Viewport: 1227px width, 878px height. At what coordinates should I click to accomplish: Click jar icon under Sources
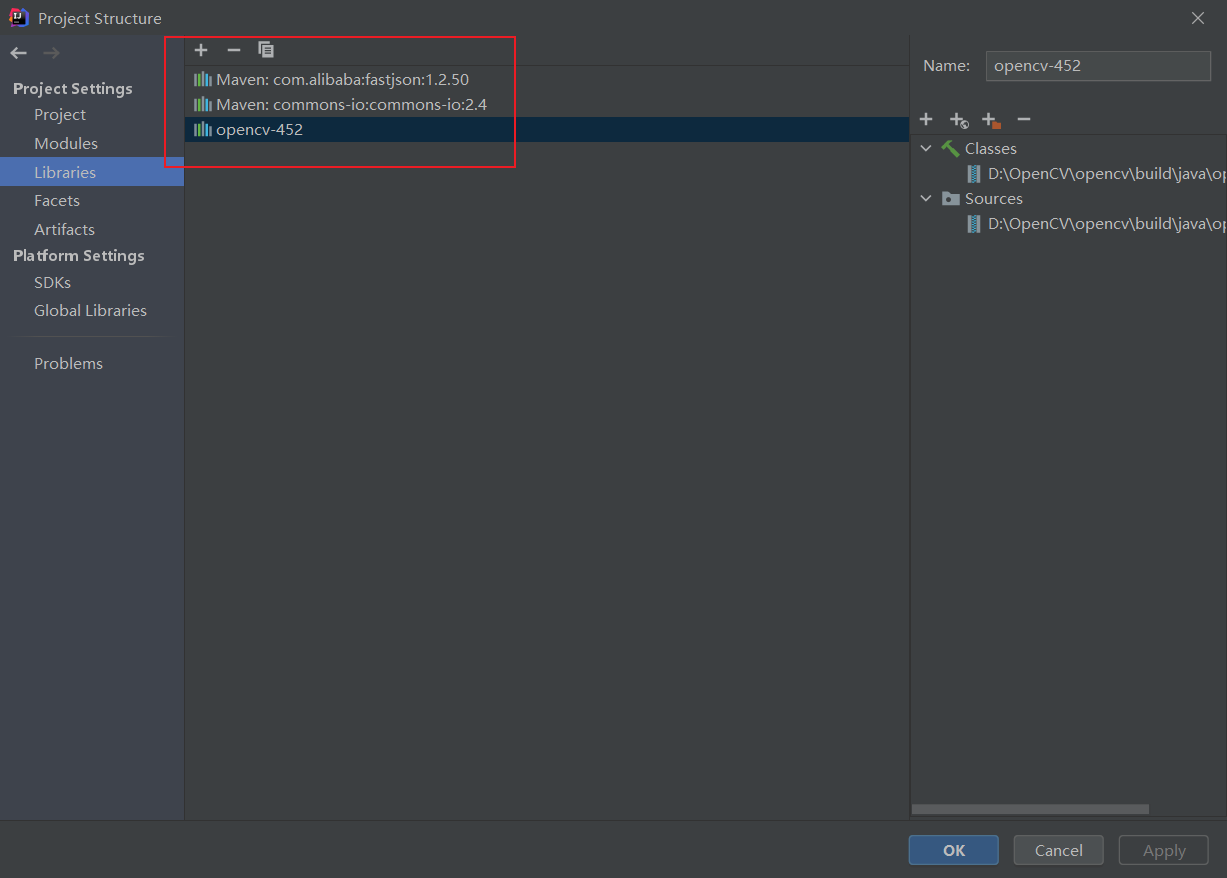click(974, 224)
